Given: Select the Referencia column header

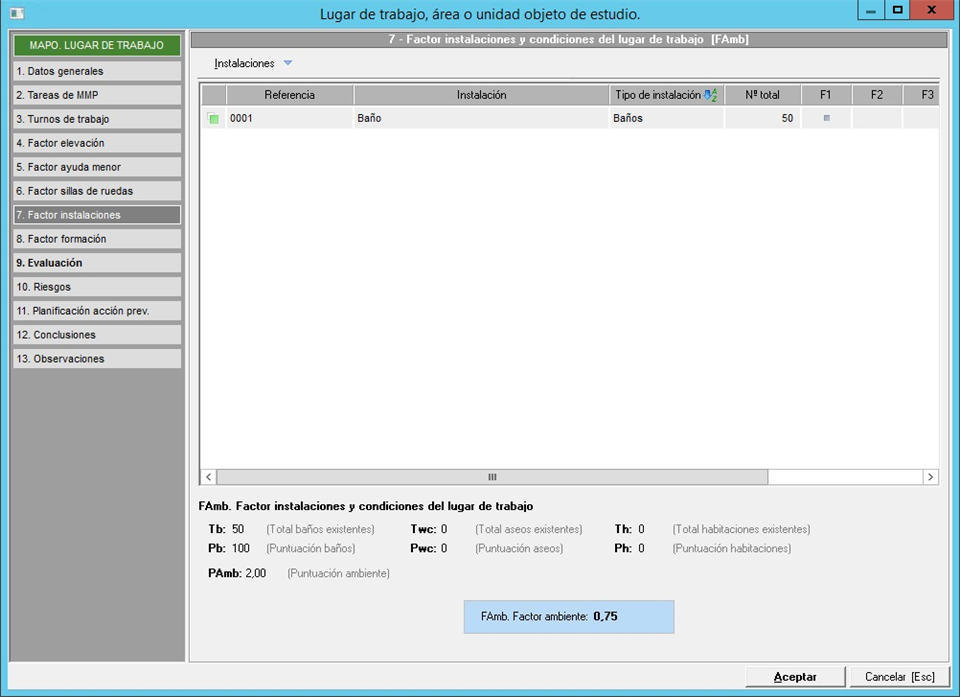Looking at the screenshot, I should click(289, 95).
